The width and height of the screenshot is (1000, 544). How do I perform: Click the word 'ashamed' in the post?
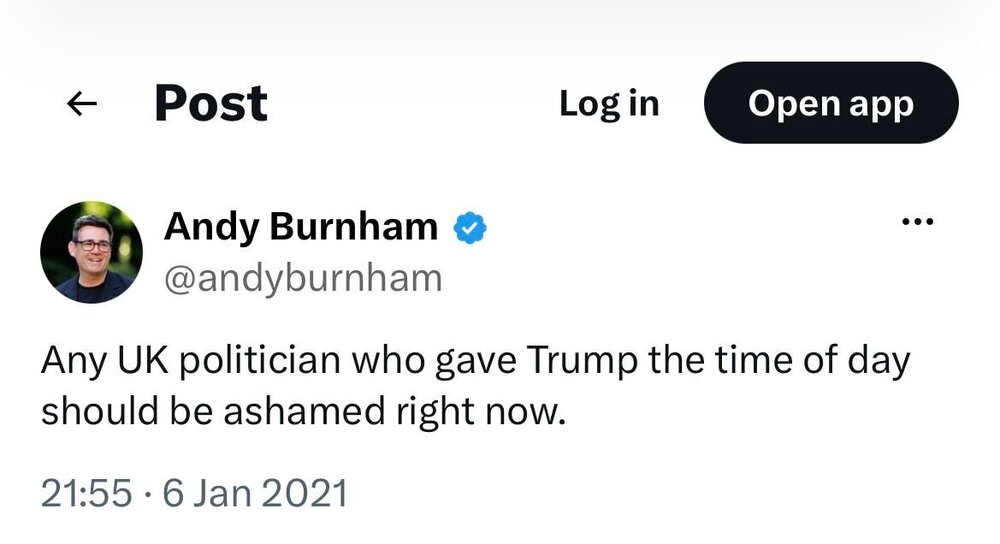pos(304,411)
